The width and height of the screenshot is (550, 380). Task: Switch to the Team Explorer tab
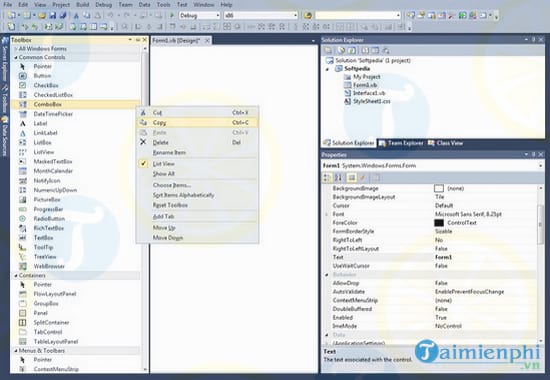401,143
